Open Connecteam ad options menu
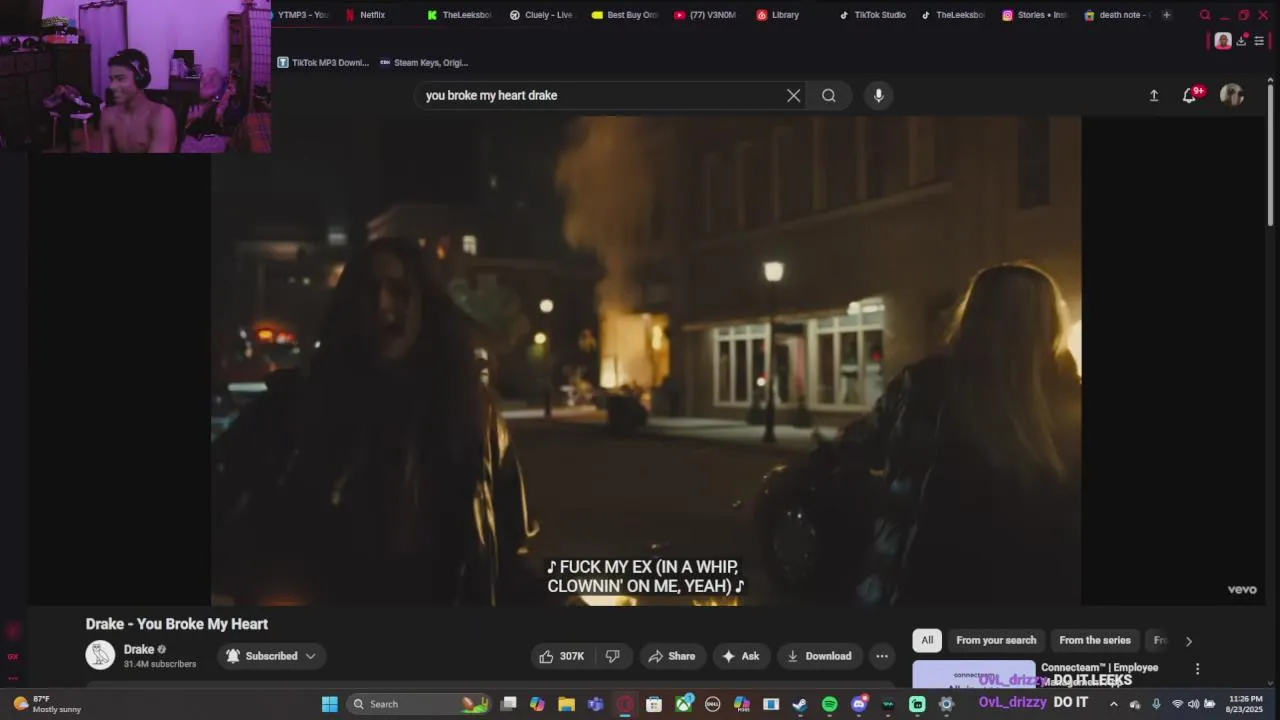1280x720 pixels. click(1197, 669)
